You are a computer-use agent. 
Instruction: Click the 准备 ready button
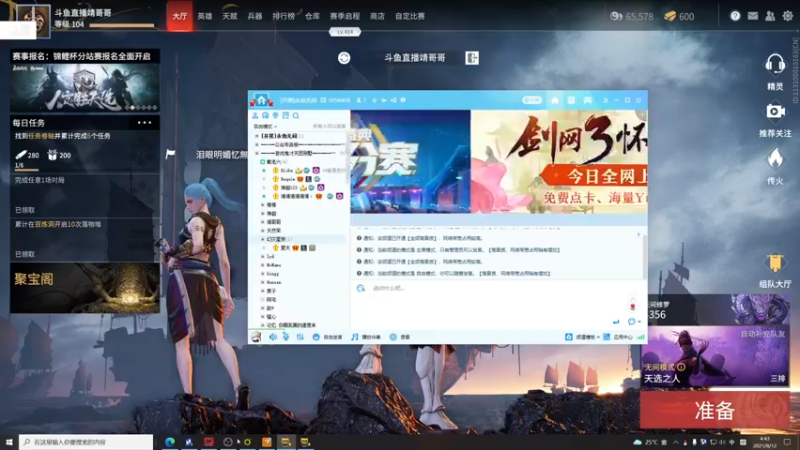[715, 410]
